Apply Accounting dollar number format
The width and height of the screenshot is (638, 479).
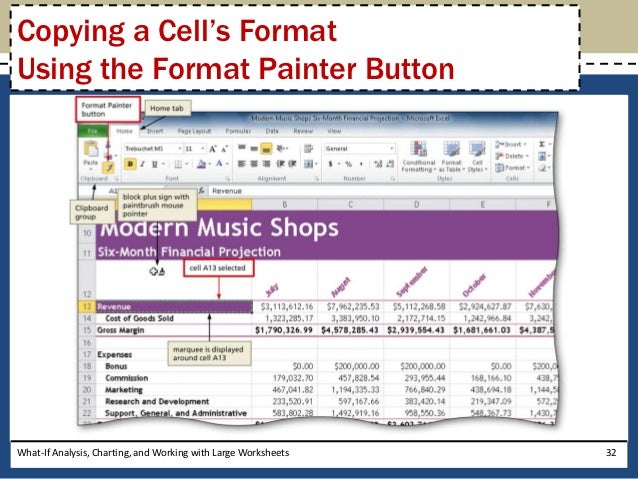(x=330, y=164)
